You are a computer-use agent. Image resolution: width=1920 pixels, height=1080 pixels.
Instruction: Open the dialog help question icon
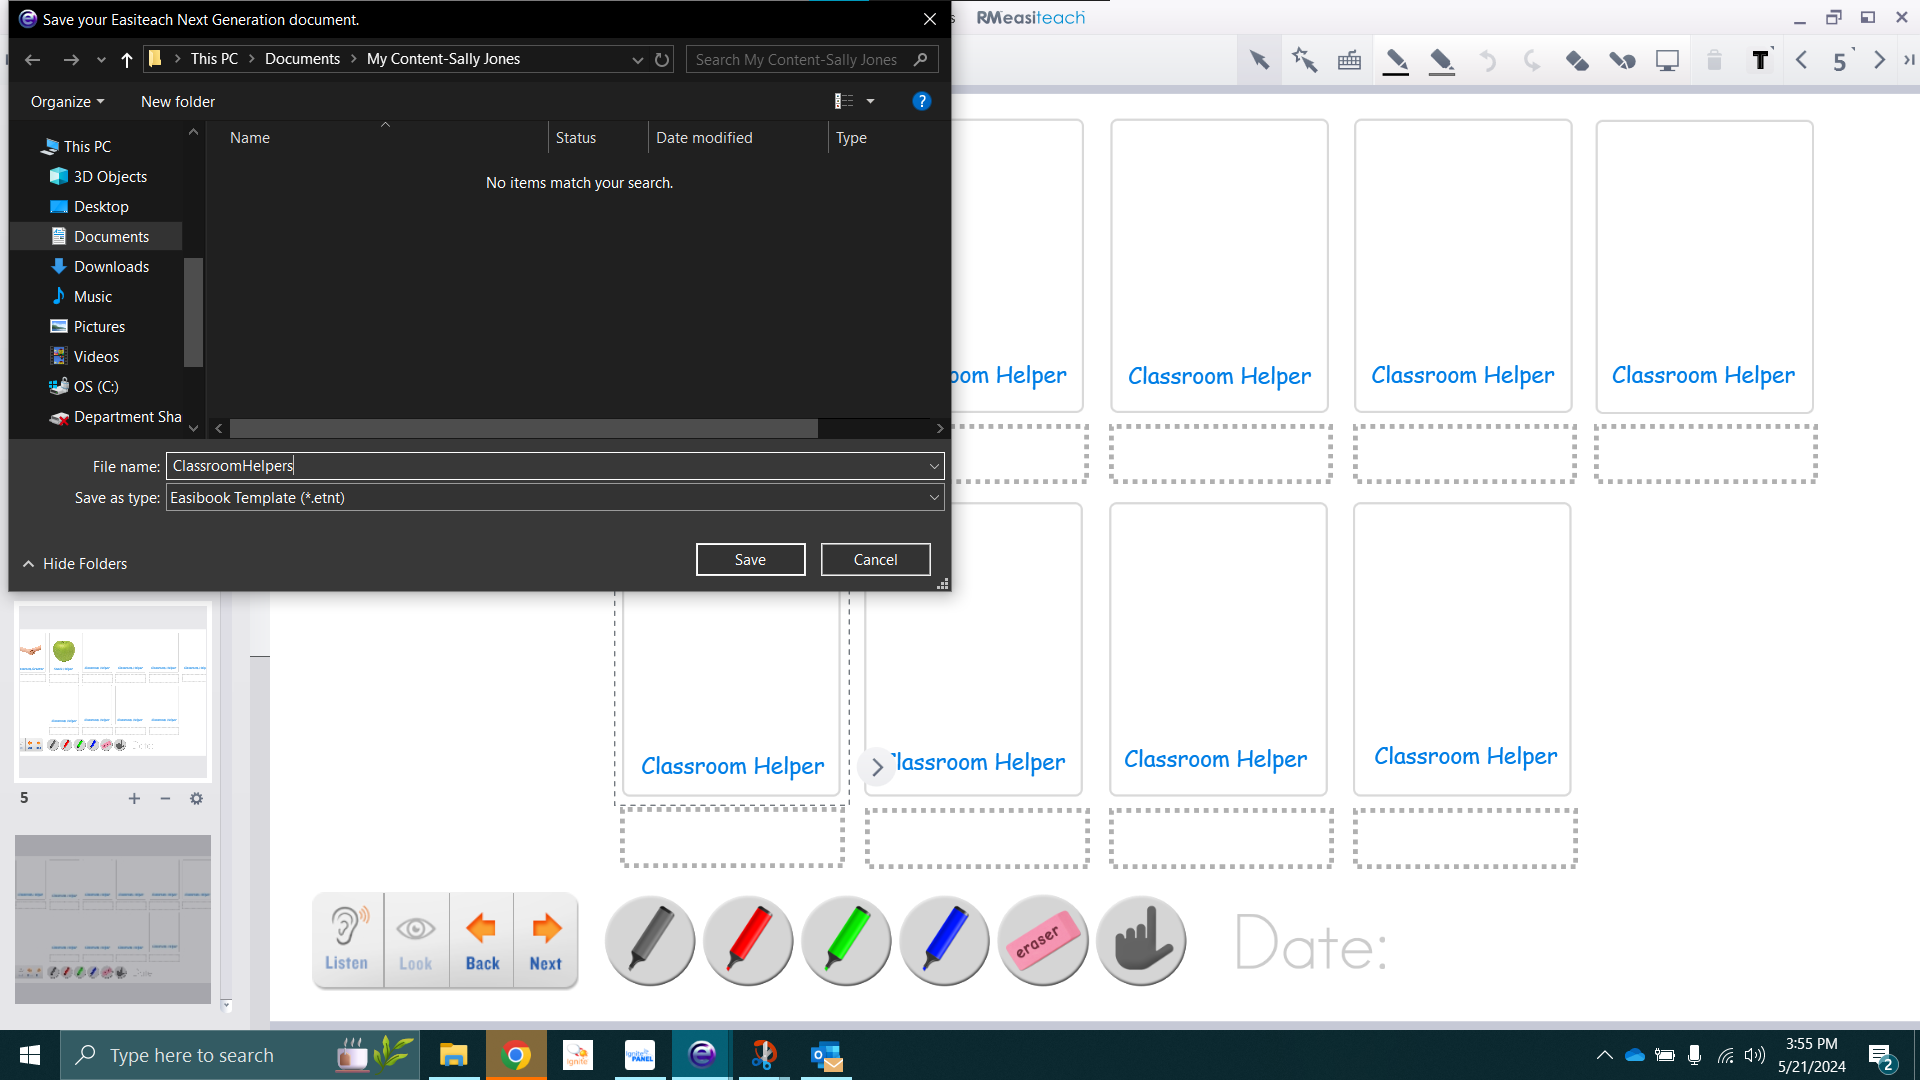click(x=921, y=101)
